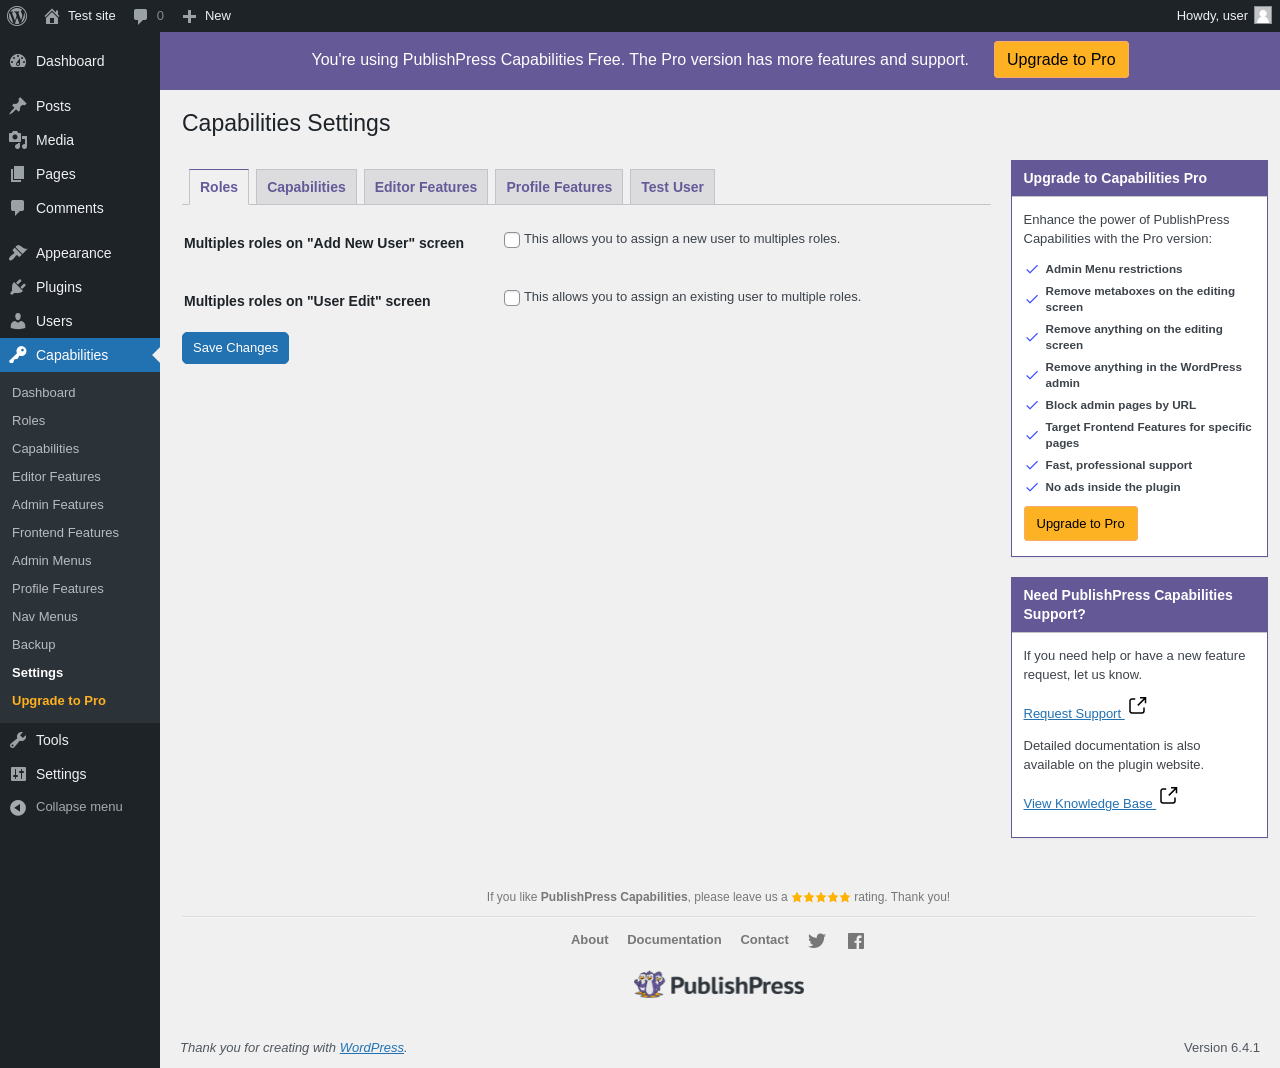Open the Documentation footer link
The height and width of the screenshot is (1068, 1280).
(x=674, y=940)
